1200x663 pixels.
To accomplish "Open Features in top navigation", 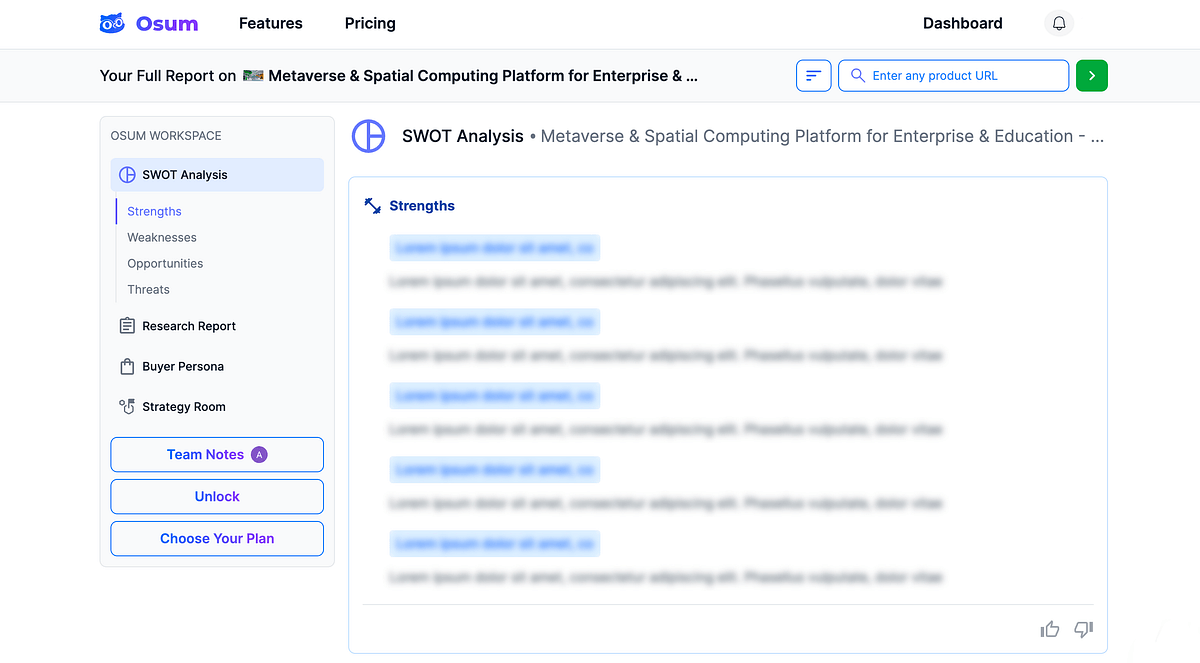I will click(270, 24).
